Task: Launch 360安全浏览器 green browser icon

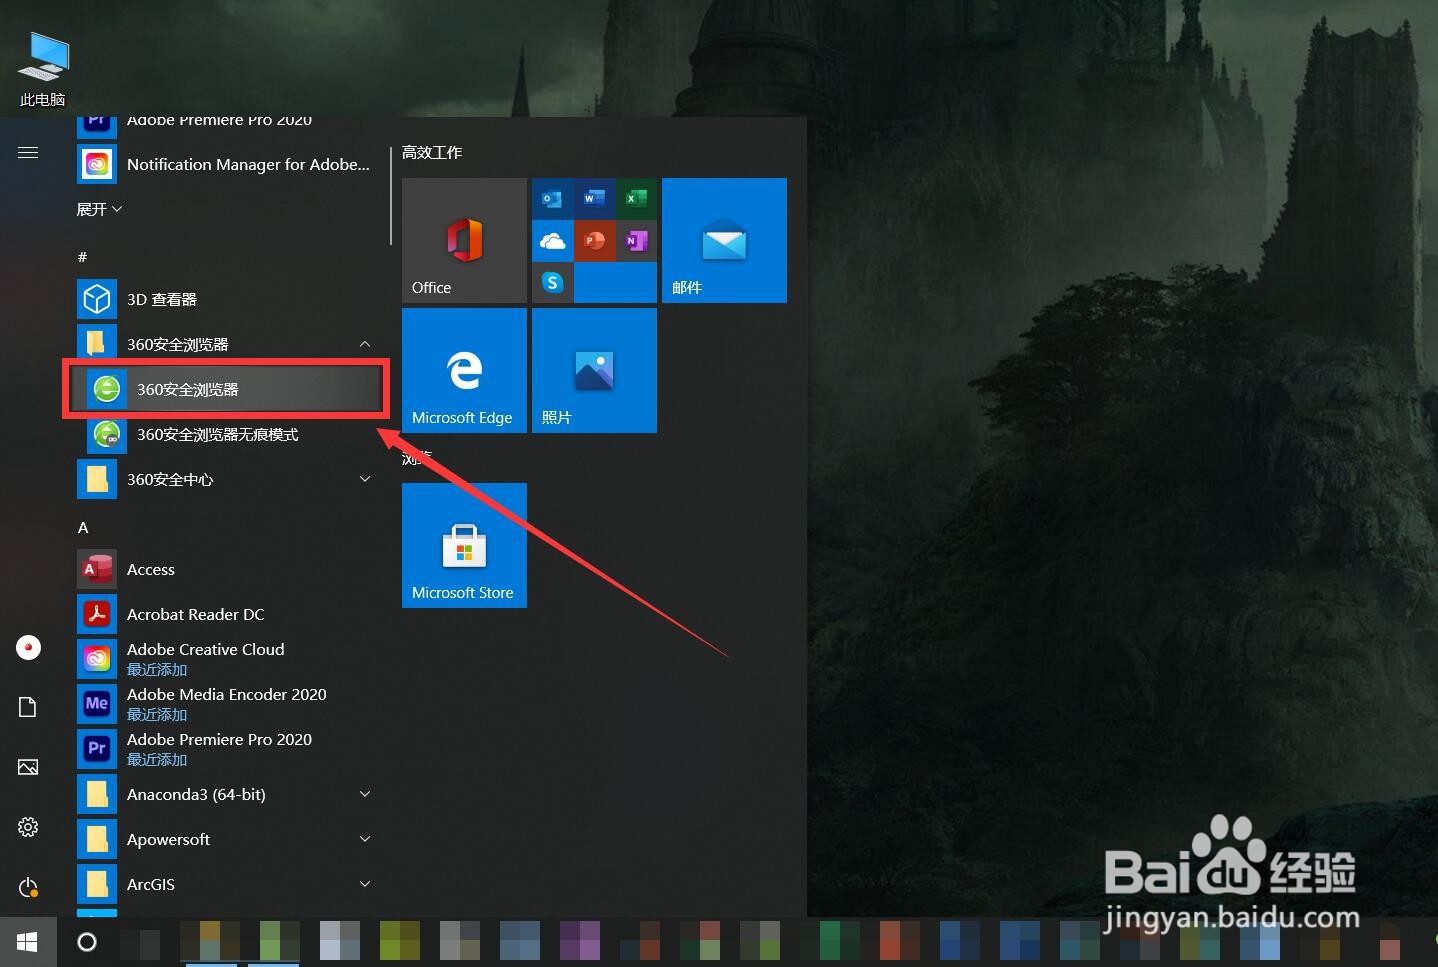Action: click(x=107, y=389)
